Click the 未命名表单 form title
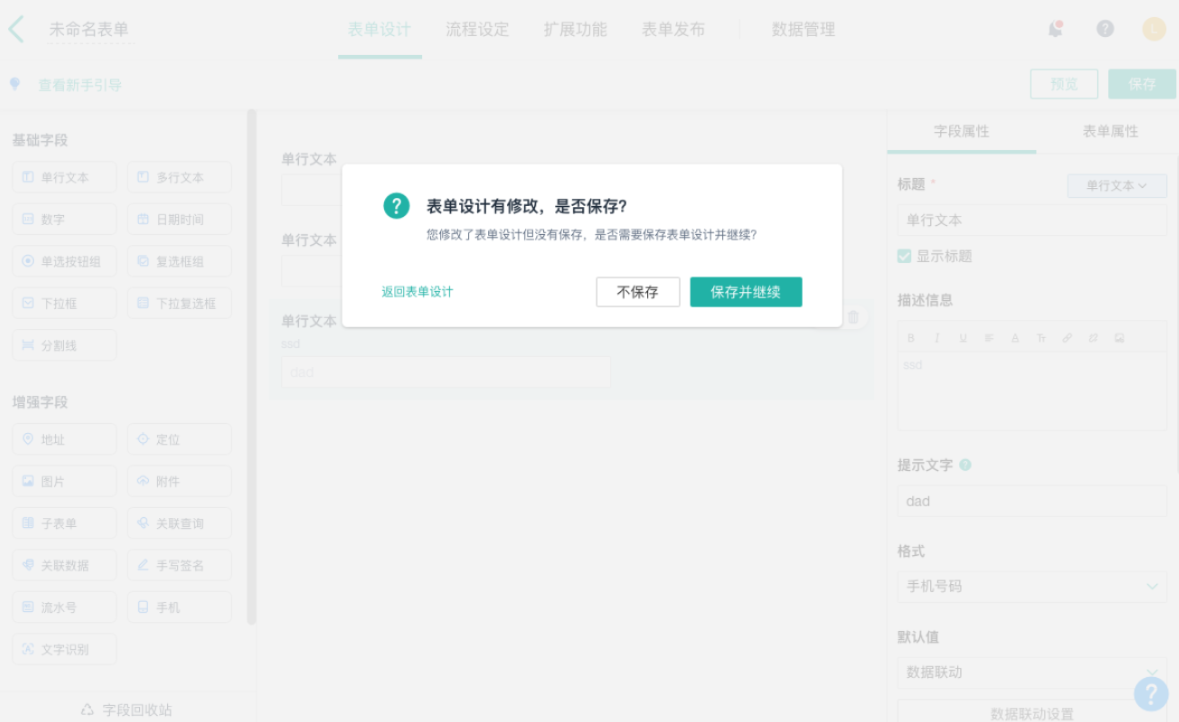Viewport: 1179px width, 722px height. click(89, 29)
